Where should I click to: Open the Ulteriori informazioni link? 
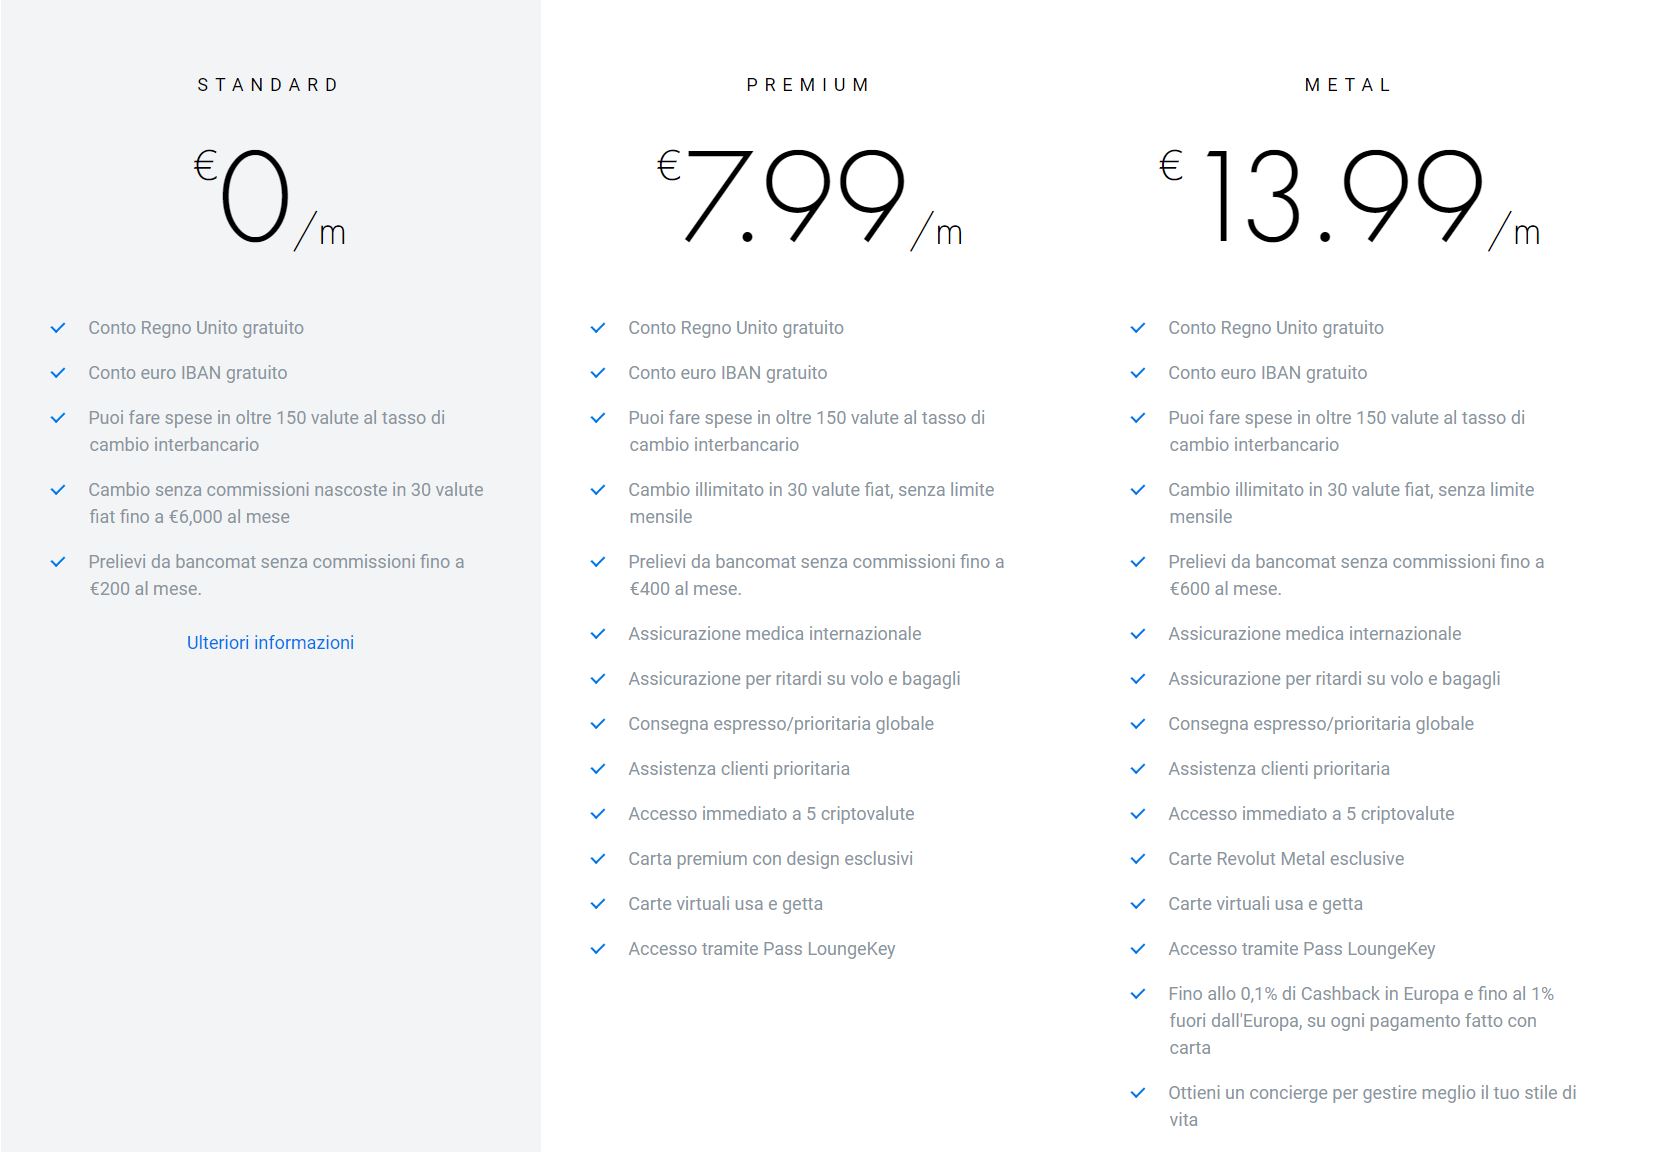tap(270, 643)
